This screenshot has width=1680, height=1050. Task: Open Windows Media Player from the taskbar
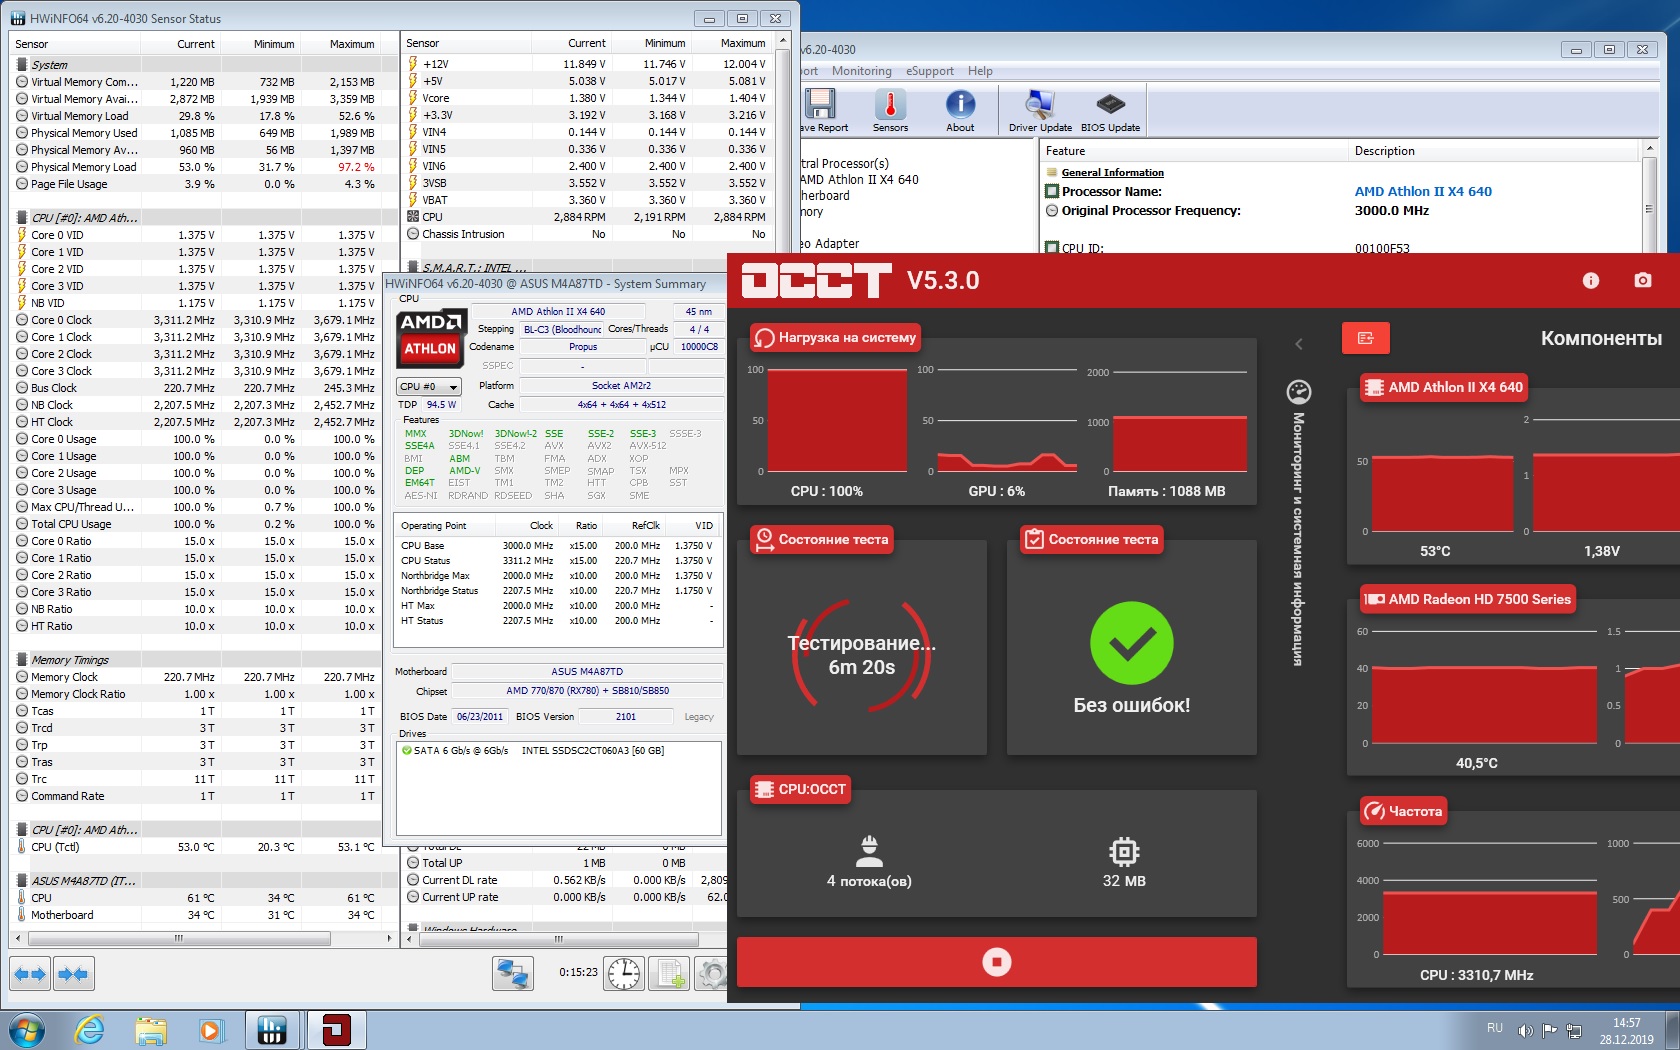pyautogui.click(x=210, y=1030)
